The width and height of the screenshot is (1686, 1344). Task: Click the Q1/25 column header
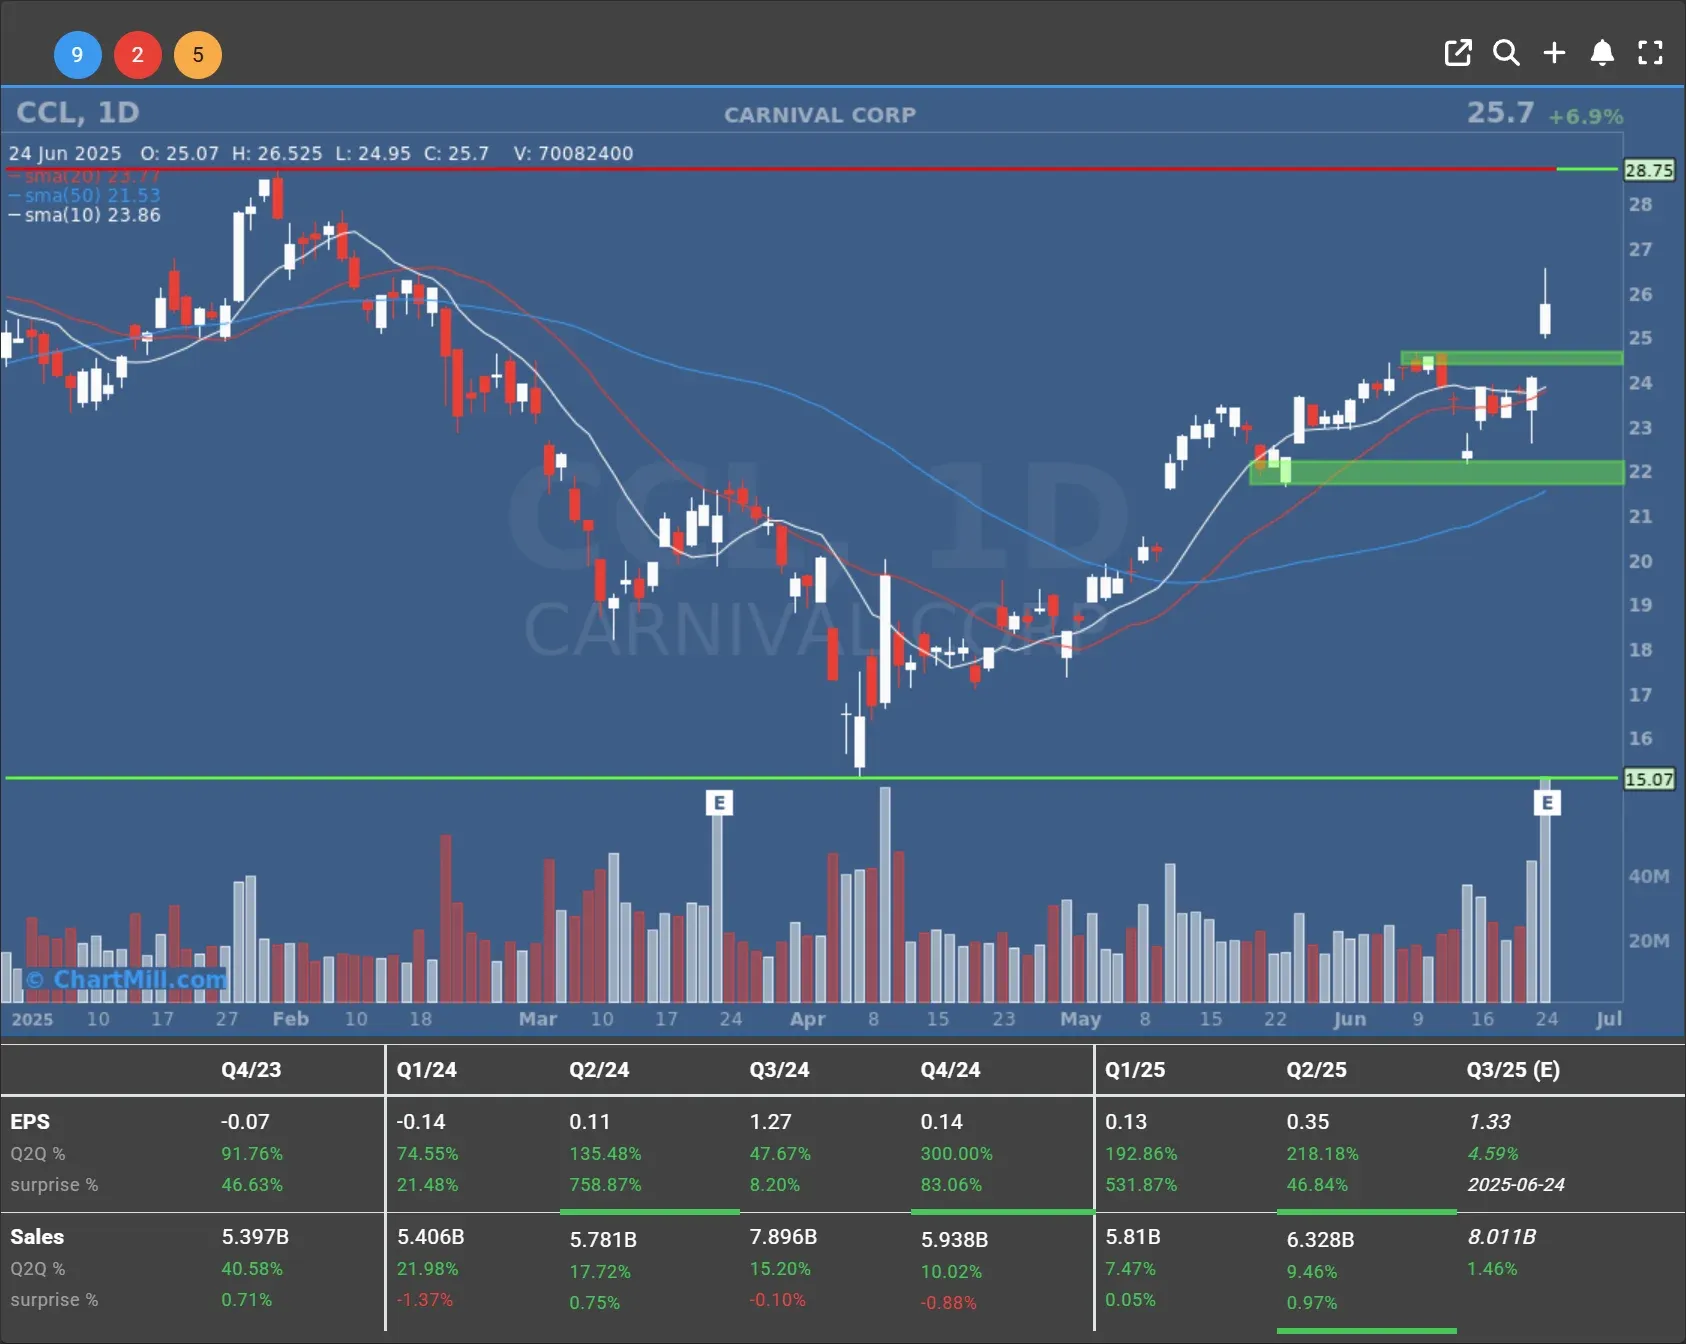tap(1135, 1069)
